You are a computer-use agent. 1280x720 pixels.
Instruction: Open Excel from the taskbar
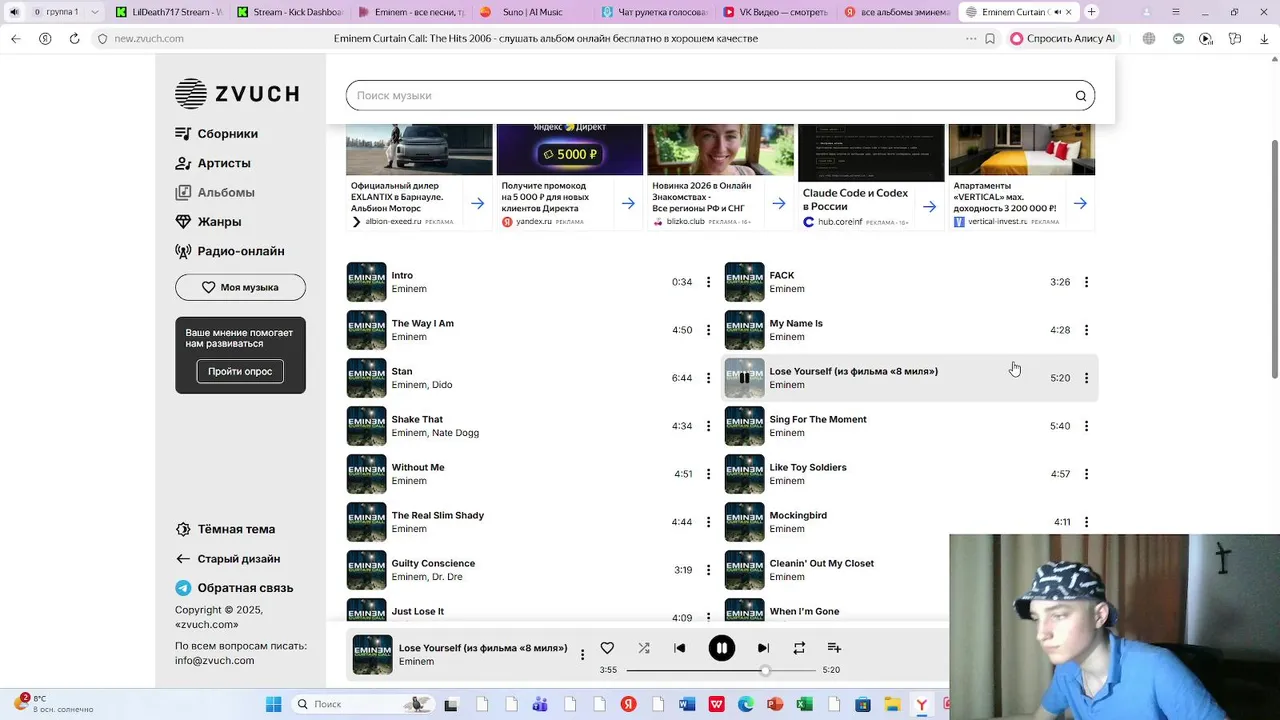click(803, 704)
